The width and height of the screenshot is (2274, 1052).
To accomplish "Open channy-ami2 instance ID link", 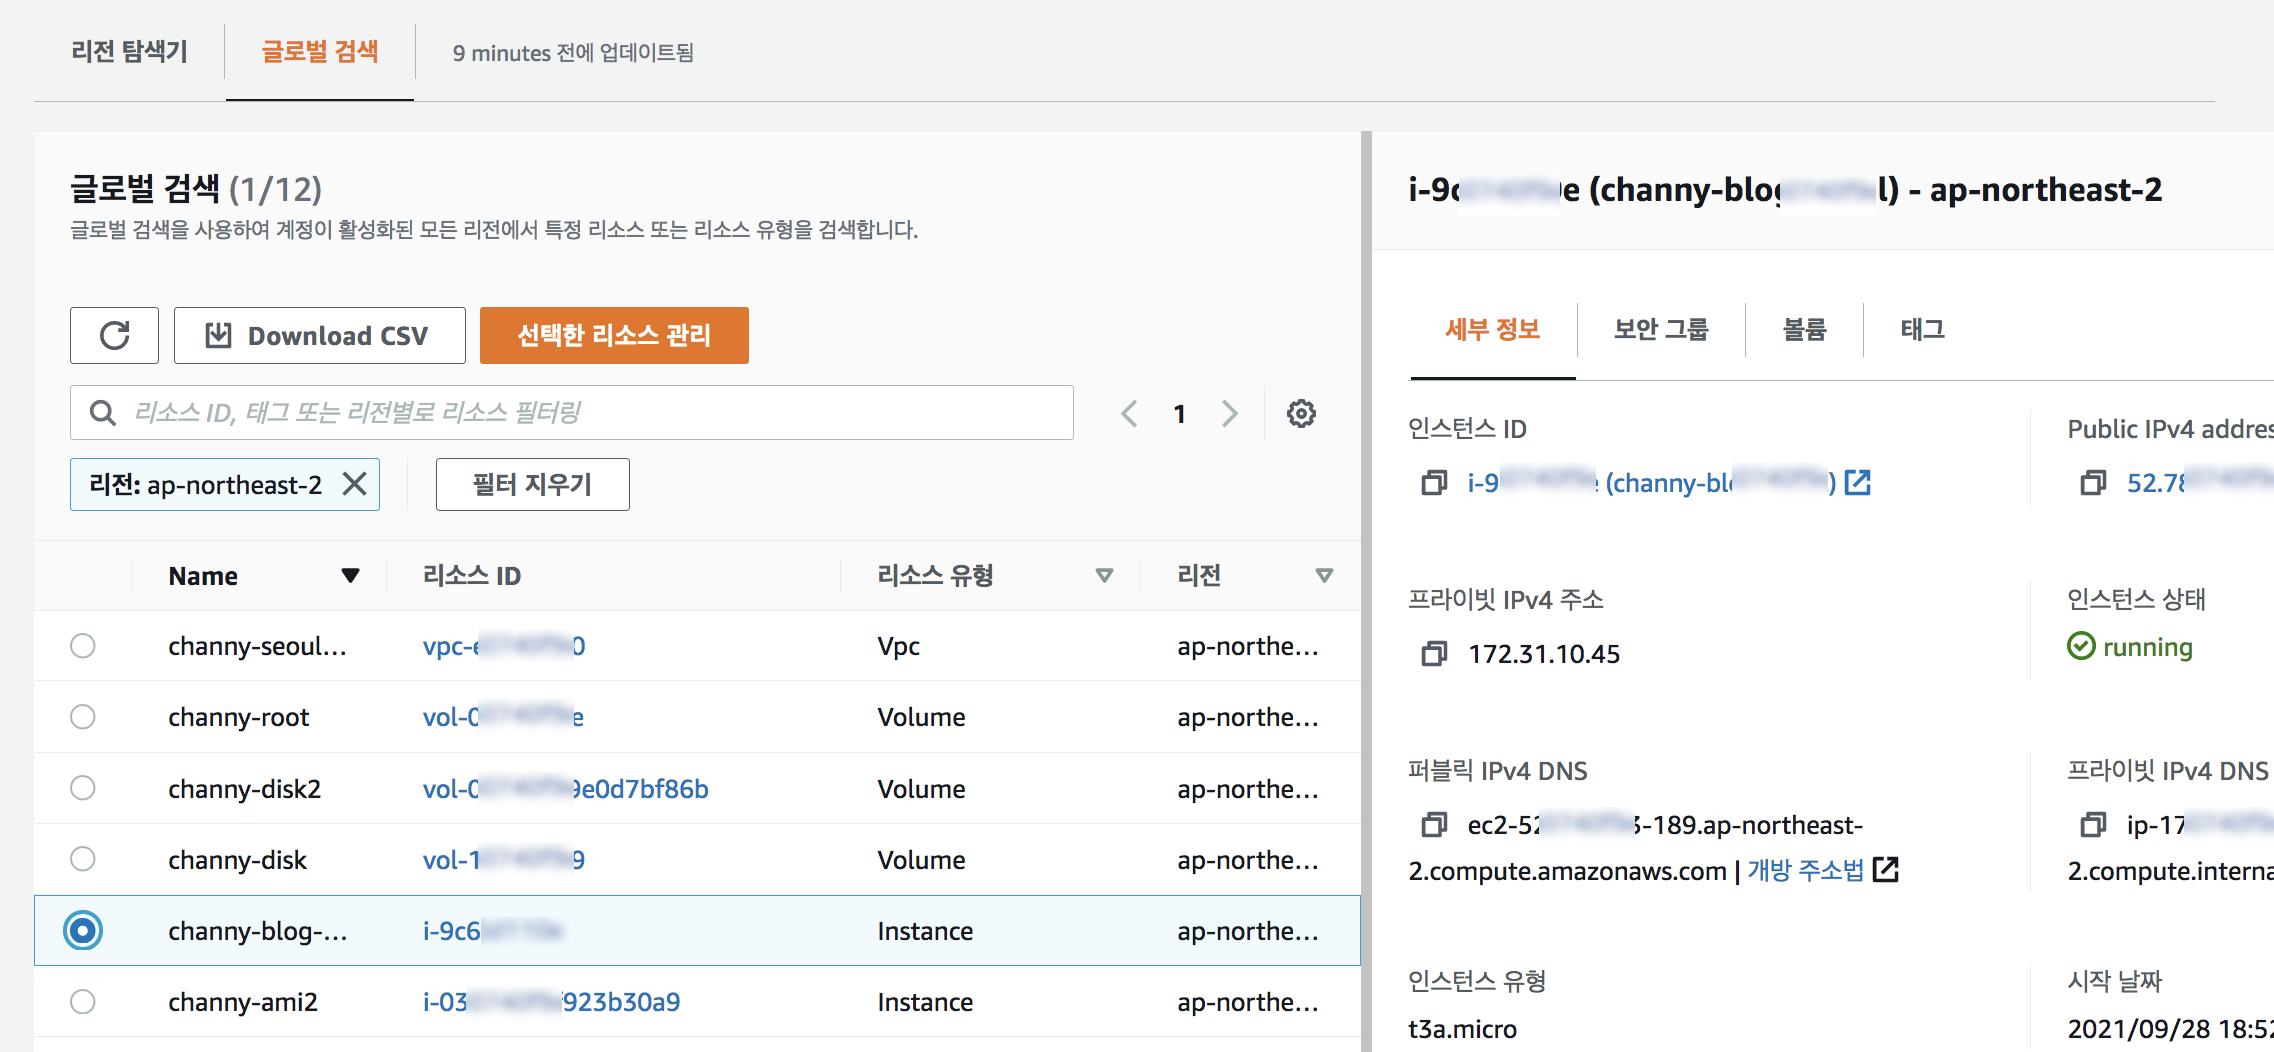I will click(551, 1001).
